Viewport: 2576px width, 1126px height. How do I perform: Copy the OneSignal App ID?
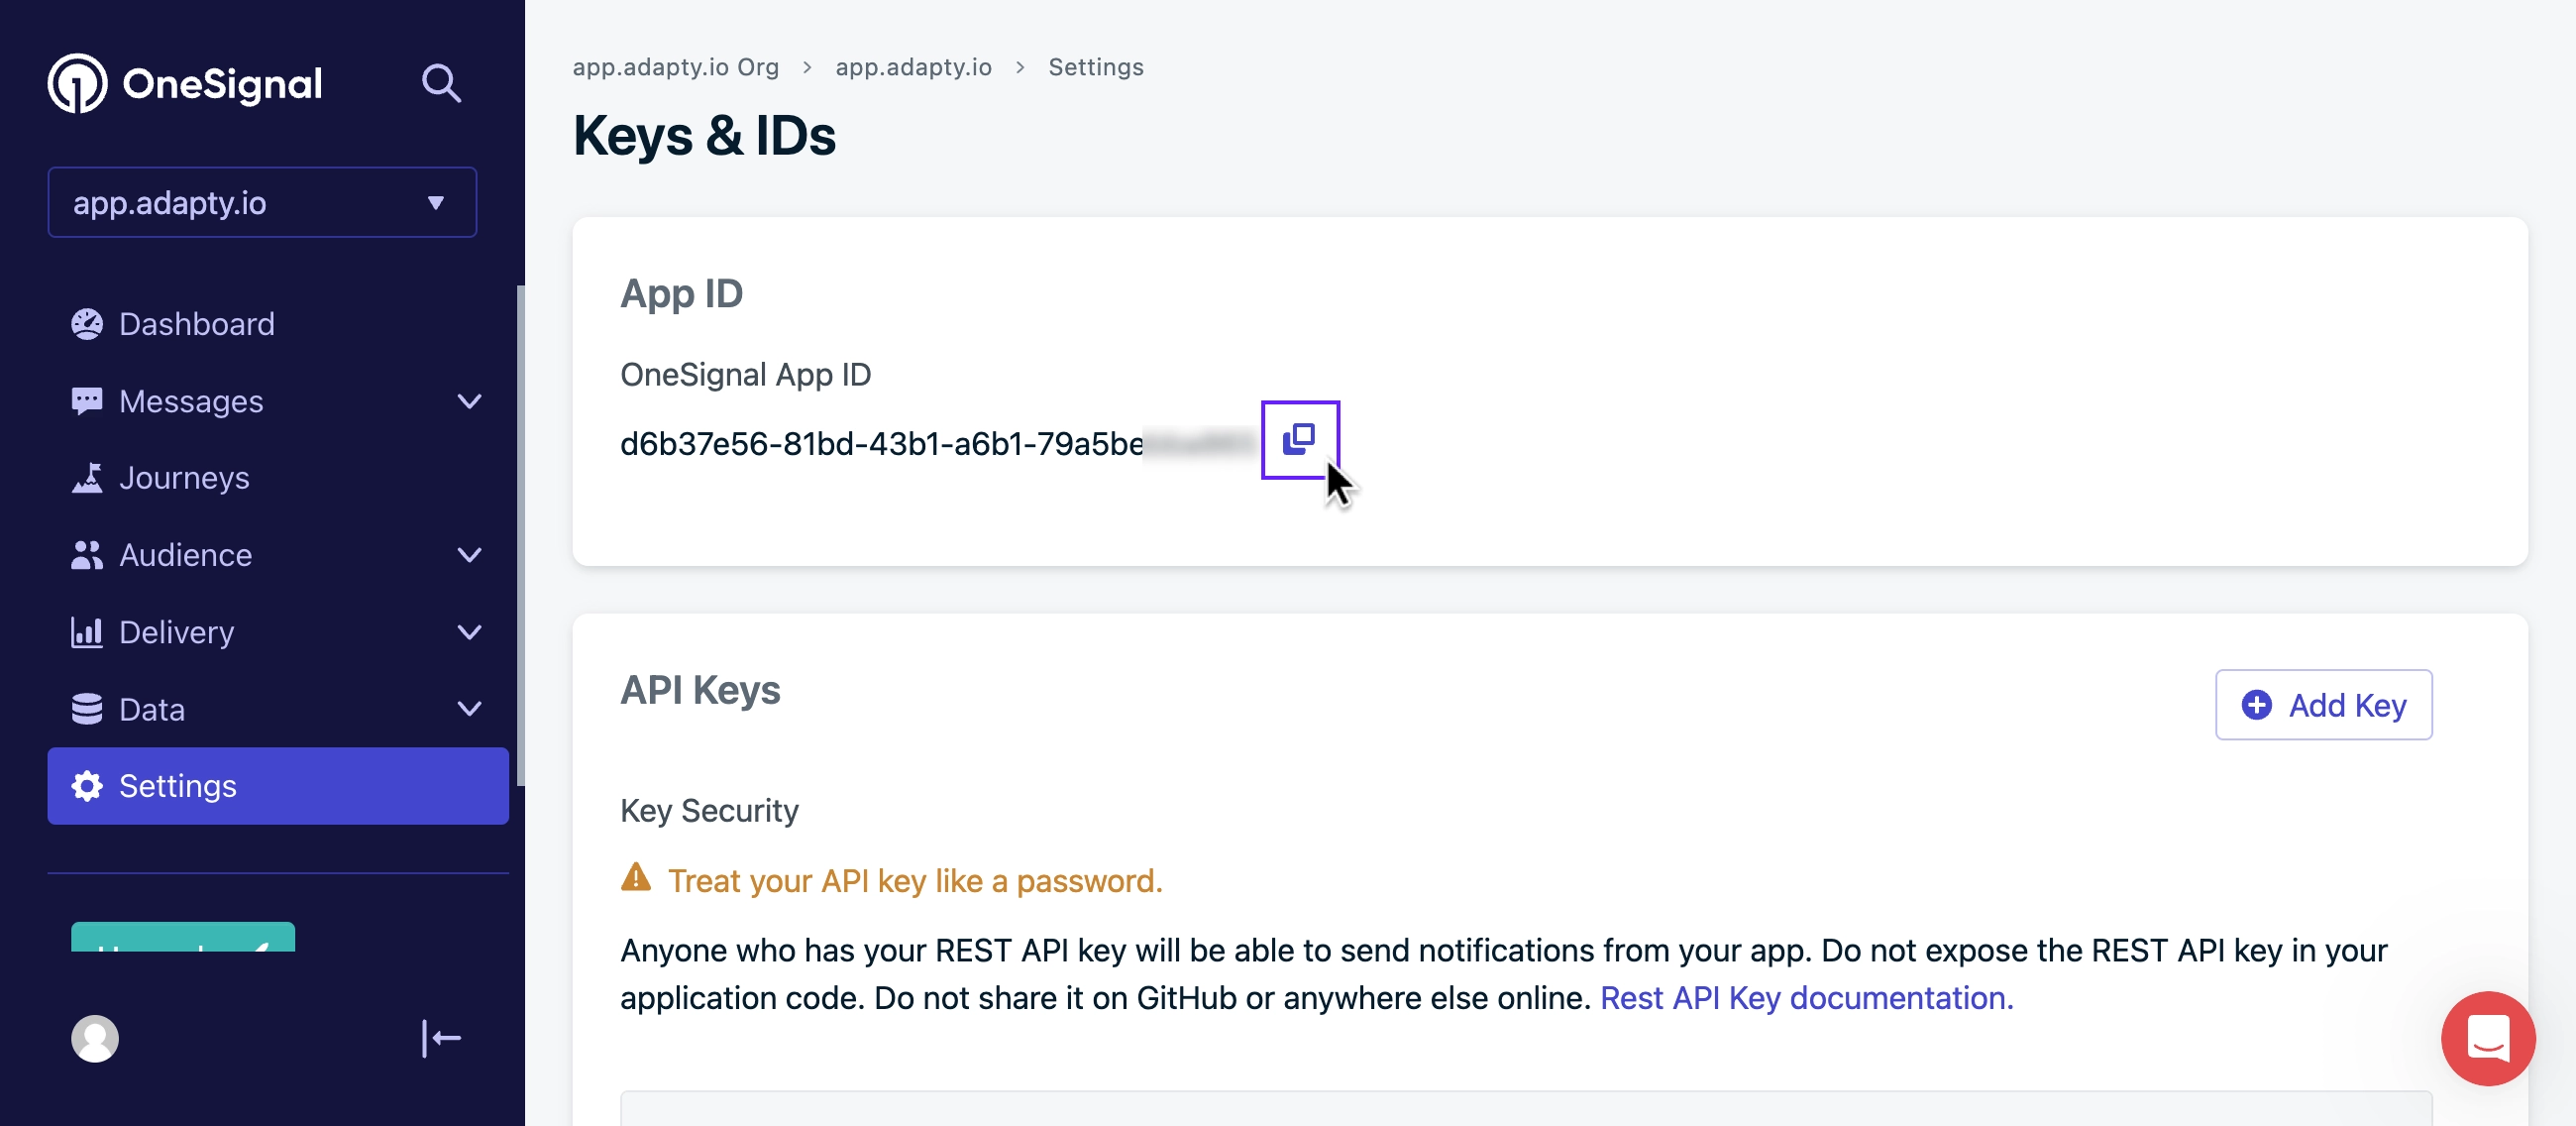(1299, 439)
